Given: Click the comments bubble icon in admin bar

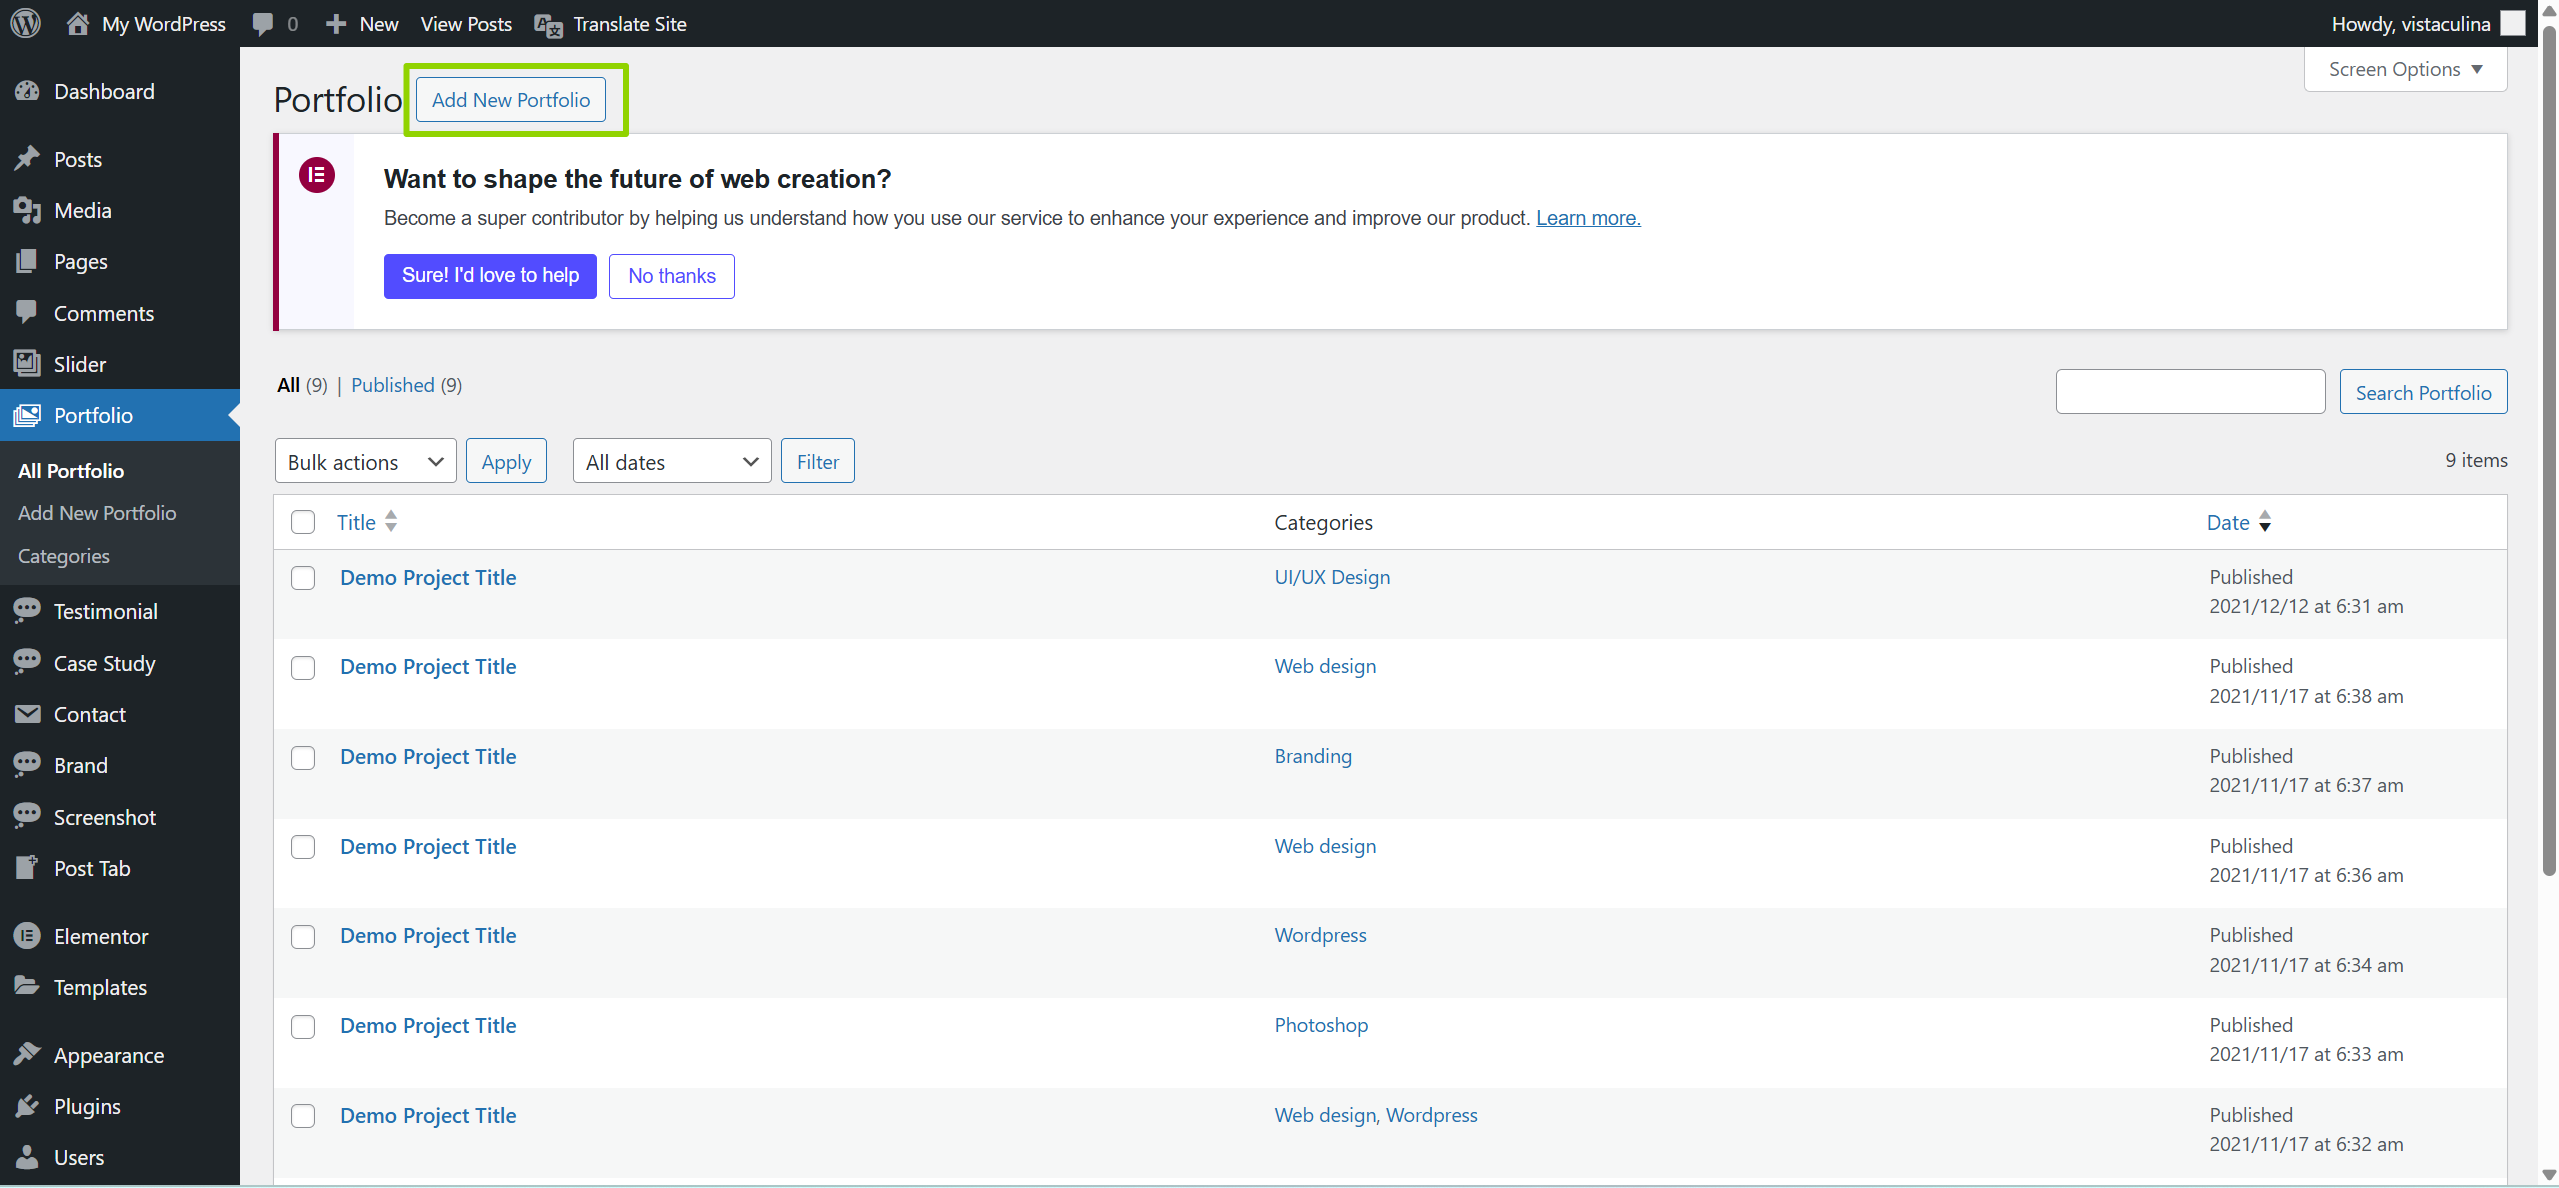Looking at the screenshot, I should click(x=263, y=24).
